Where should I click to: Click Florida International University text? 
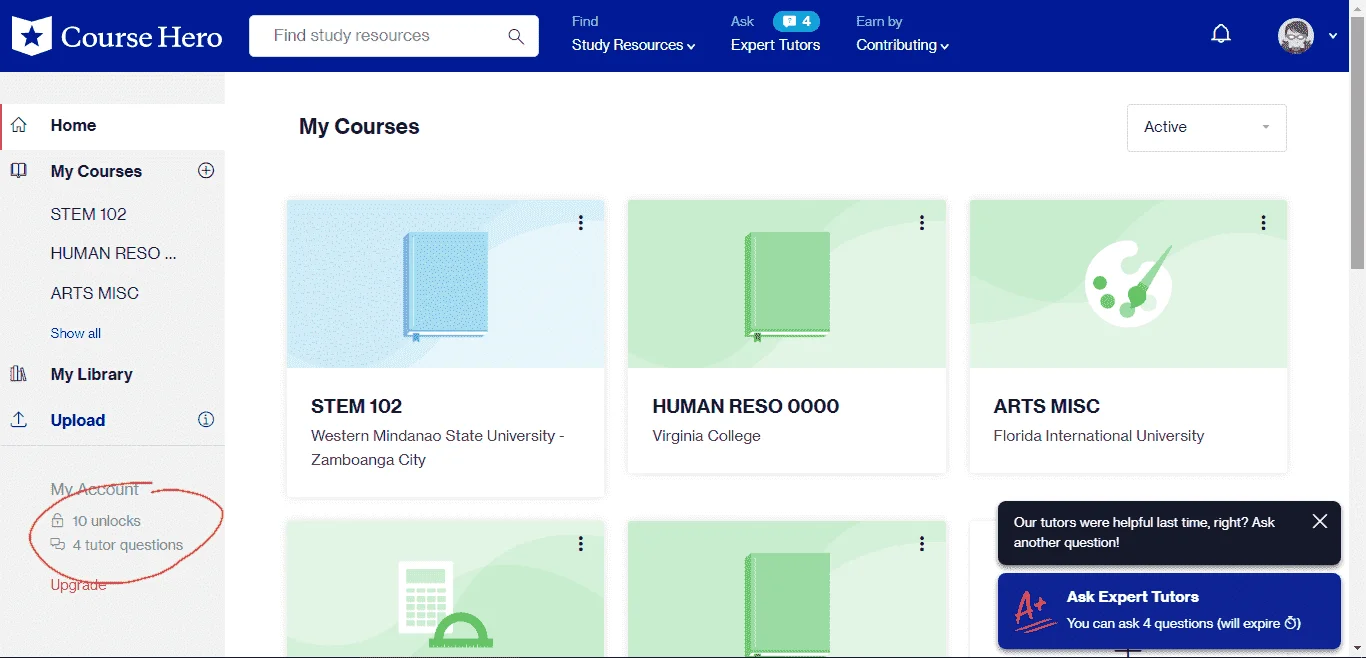click(1099, 436)
